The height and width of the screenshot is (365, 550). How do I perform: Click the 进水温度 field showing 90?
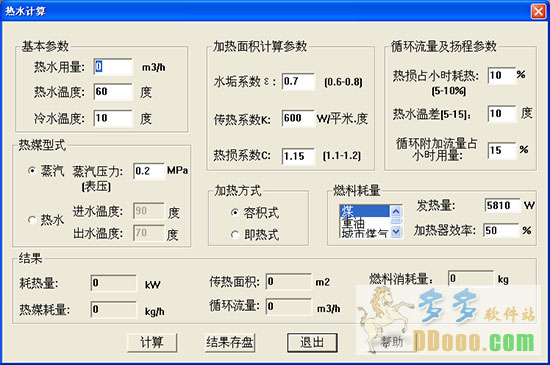(x=149, y=211)
